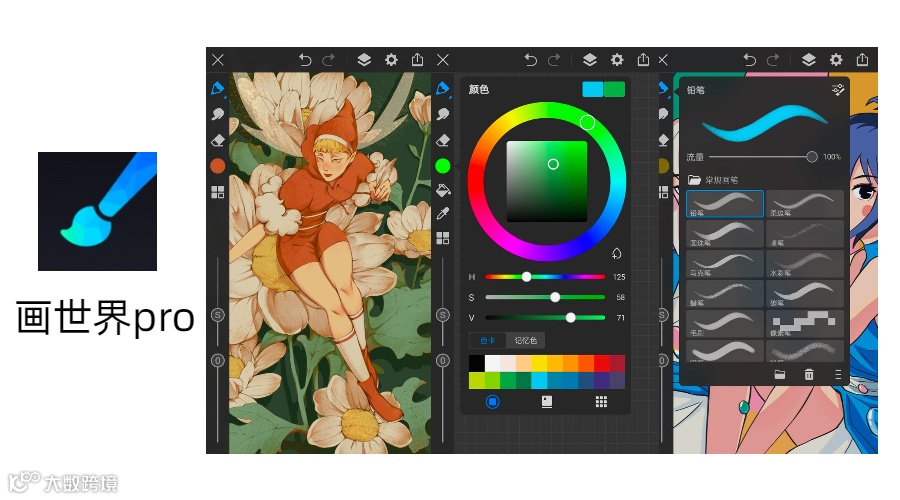The image size is (900, 500).
Task: Select eraser tool beside flower fairy artwork
Action: click(x=218, y=140)
